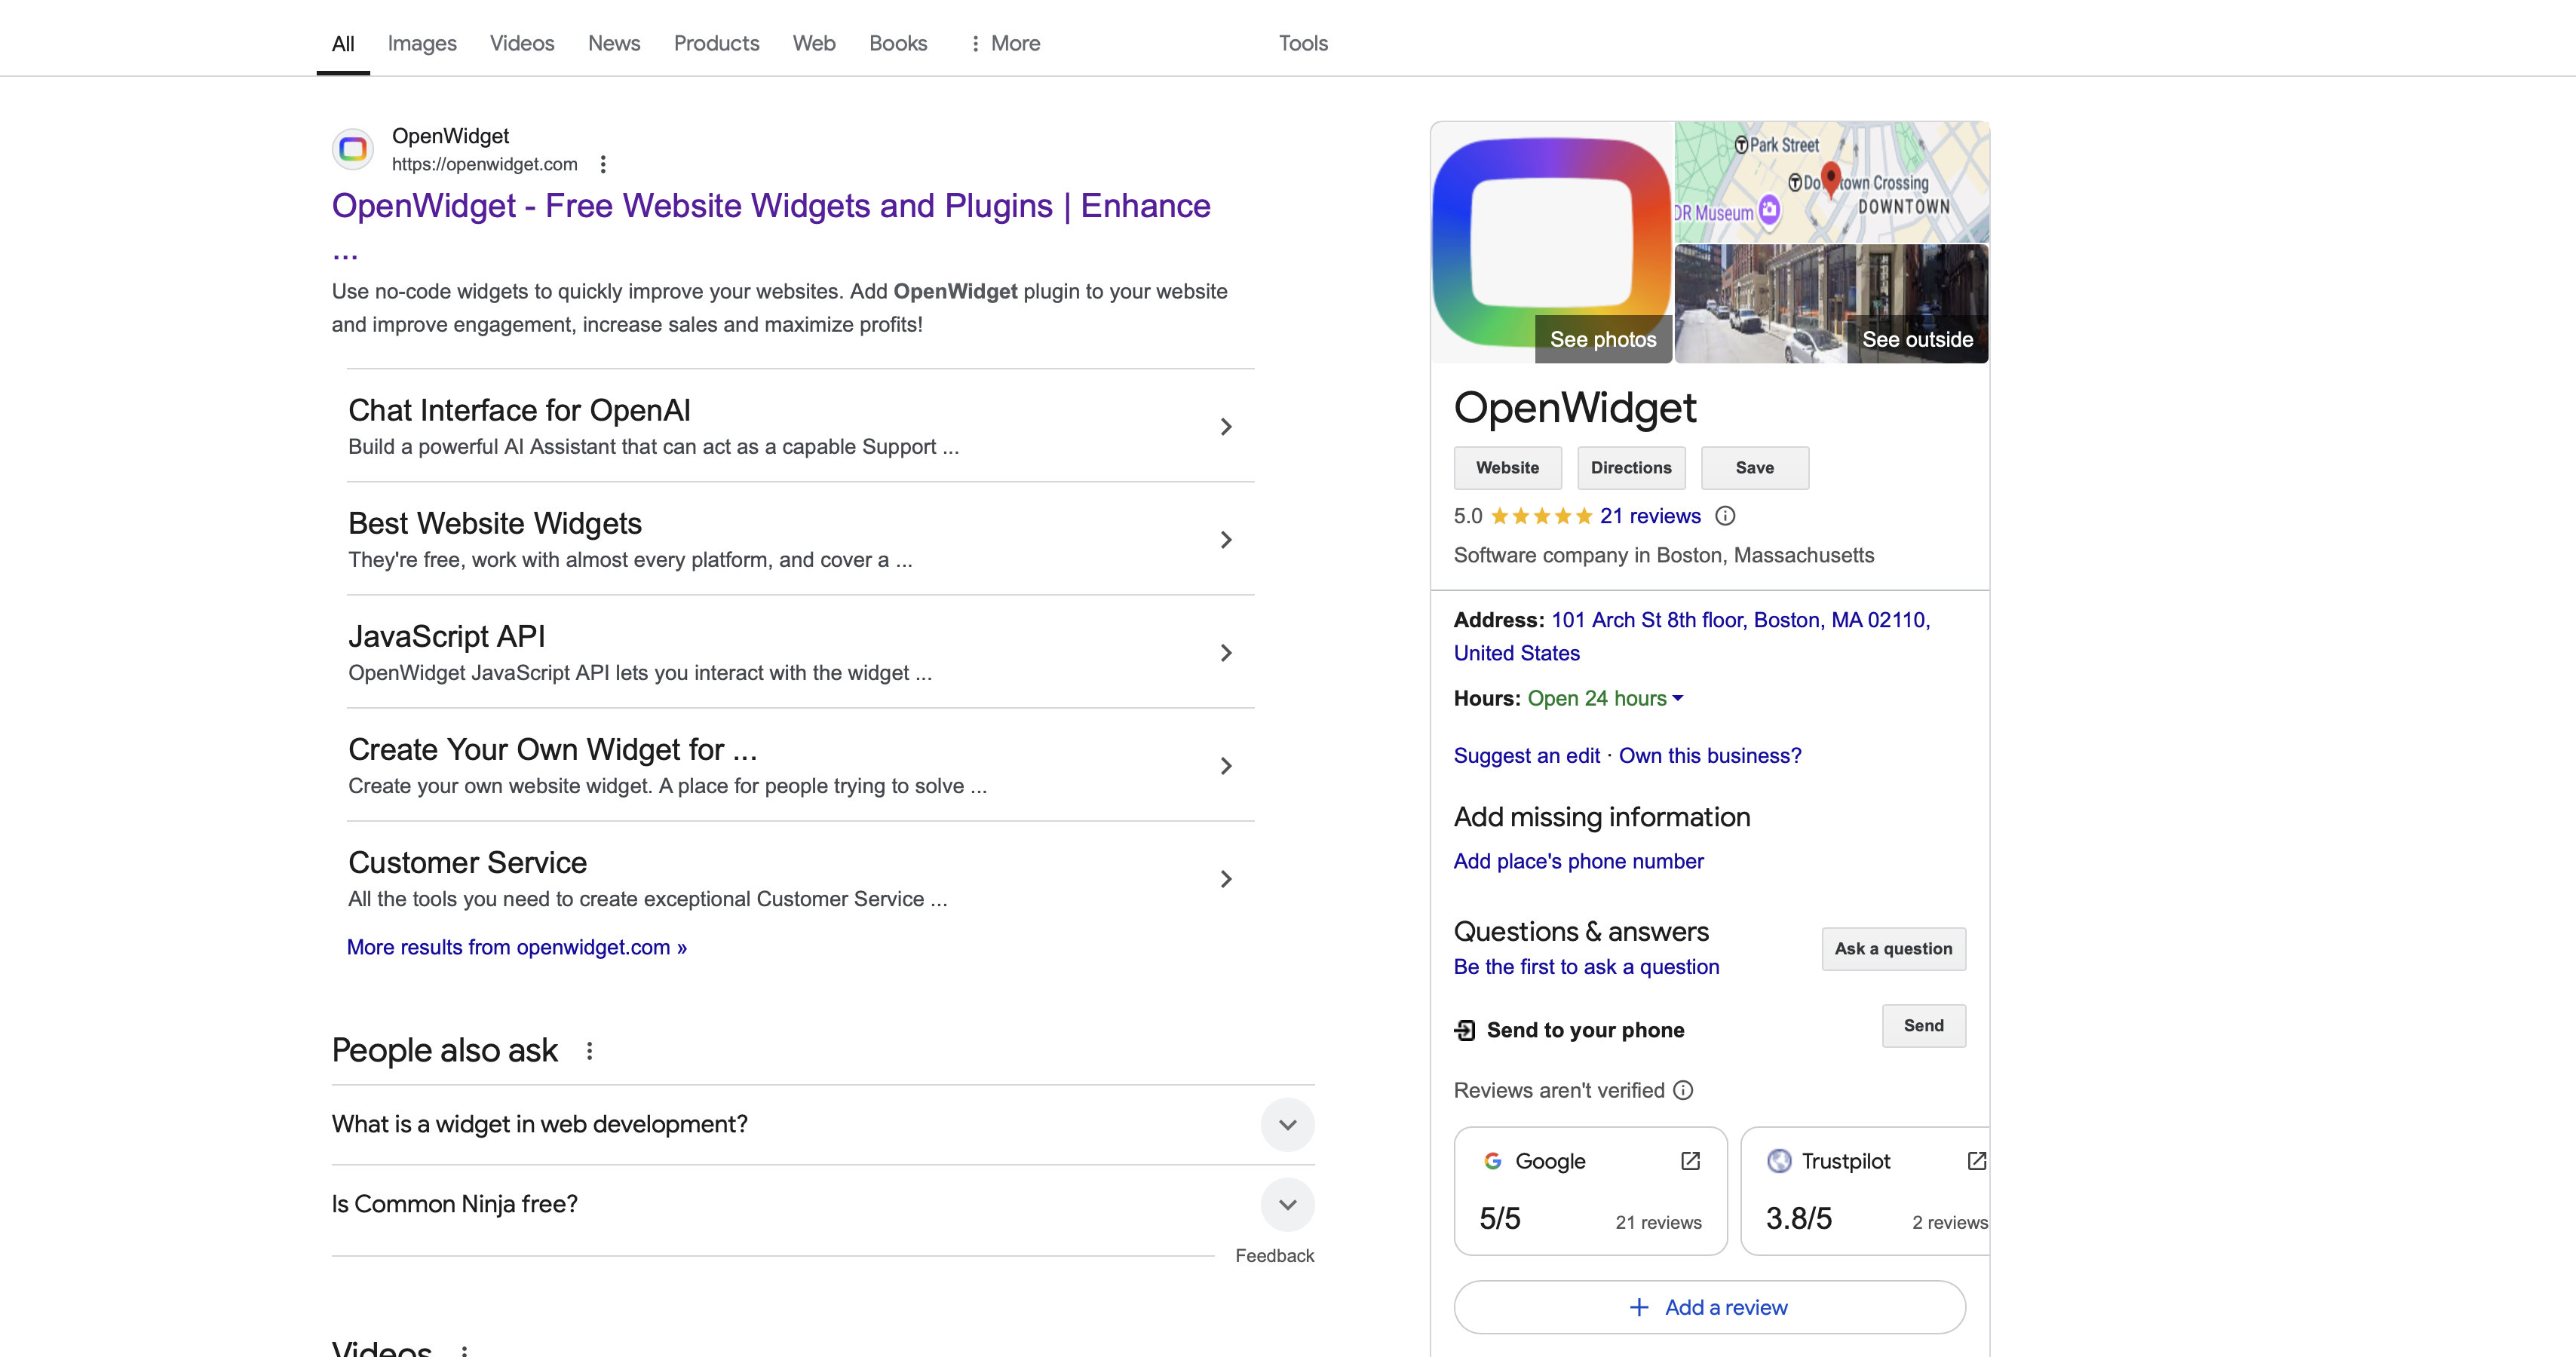Click the info icon beside Reviews aren't verified
Image resolution: width=2576 pixels, height=1357 pixels.
point(1684,1090)
